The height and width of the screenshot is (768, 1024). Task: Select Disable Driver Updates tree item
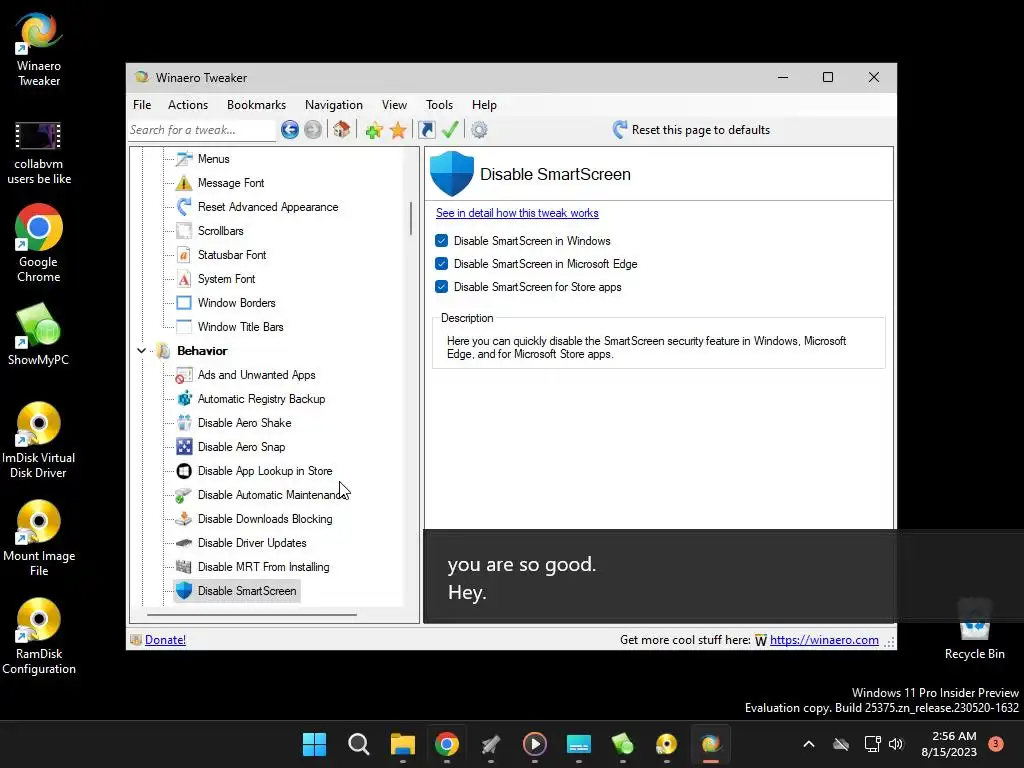pos(252,543)
